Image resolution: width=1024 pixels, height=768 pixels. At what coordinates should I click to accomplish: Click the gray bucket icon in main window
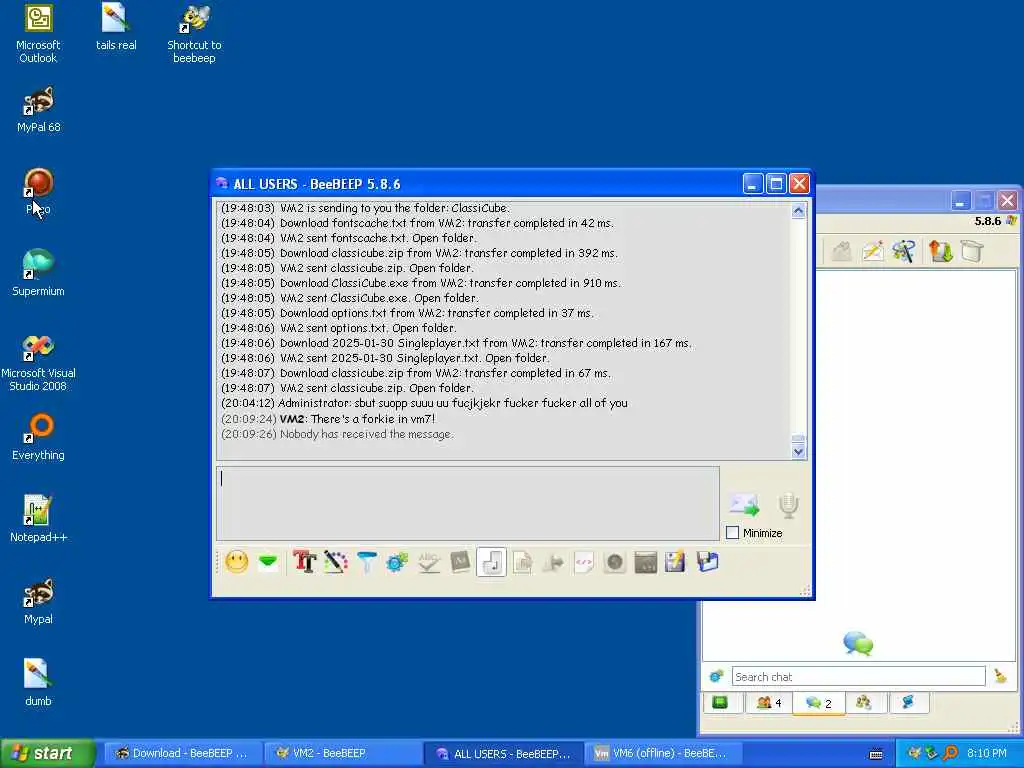pyautogui.click(x=972, y=251)
